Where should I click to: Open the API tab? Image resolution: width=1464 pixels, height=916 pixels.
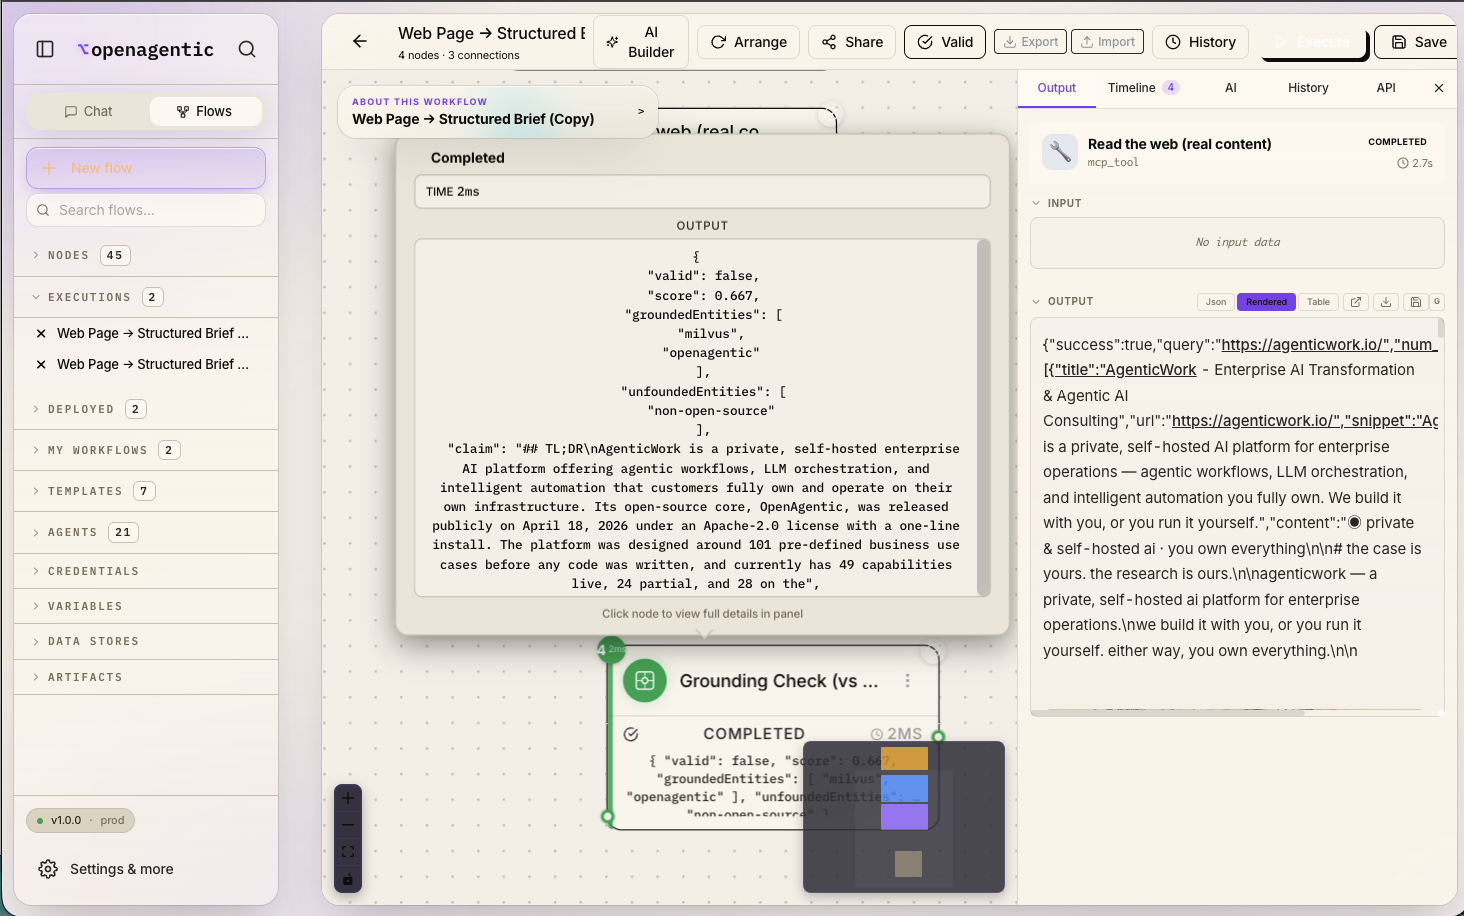pos(1386,88)
